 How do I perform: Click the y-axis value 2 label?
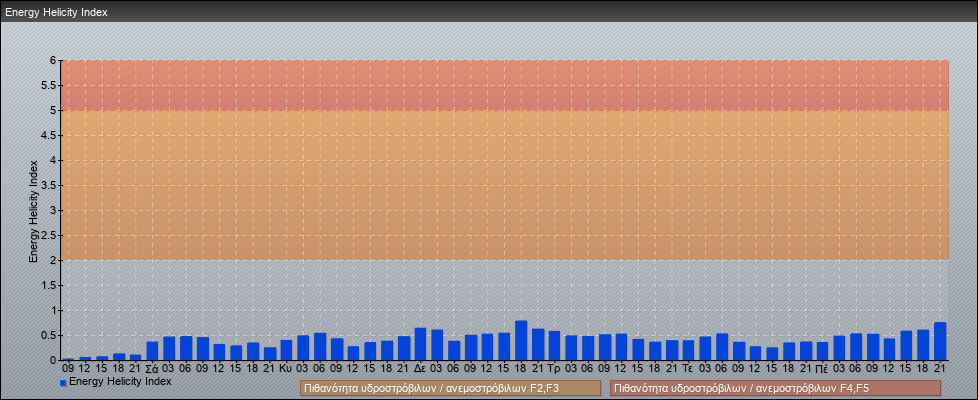(55, 260)
